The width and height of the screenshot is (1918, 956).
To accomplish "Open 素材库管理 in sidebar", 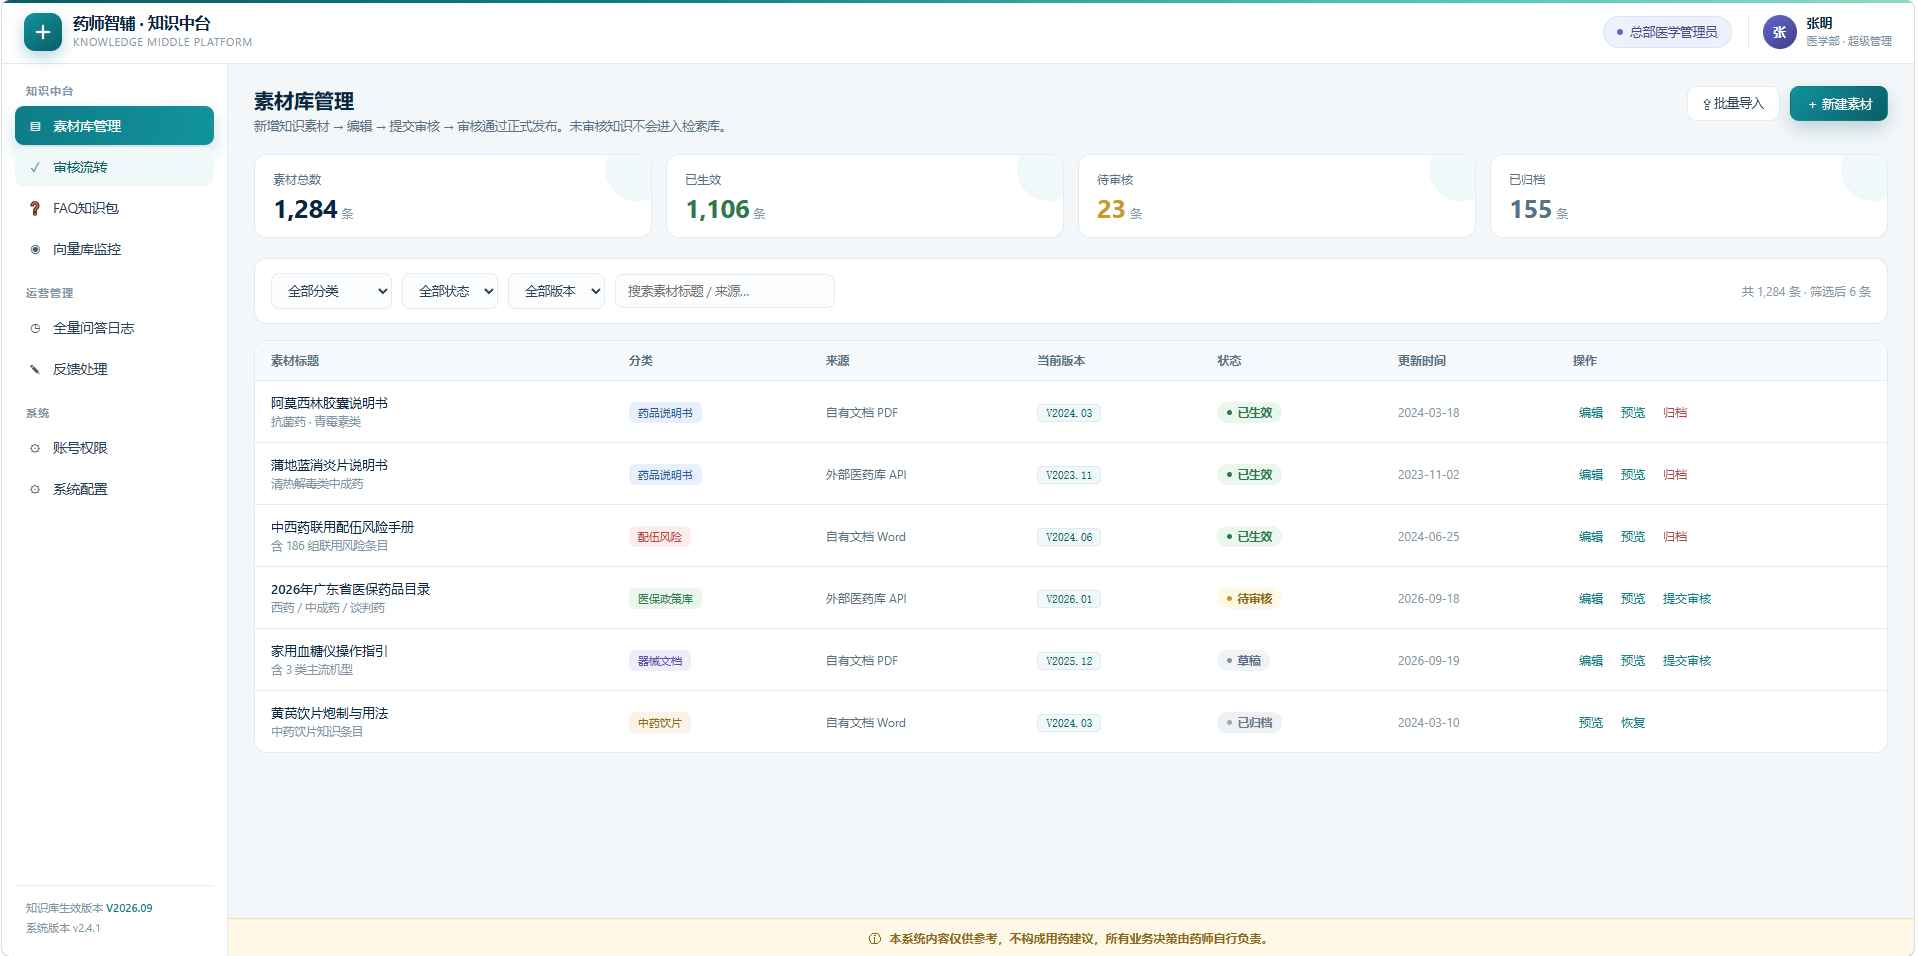I will (x=114, y=126).
